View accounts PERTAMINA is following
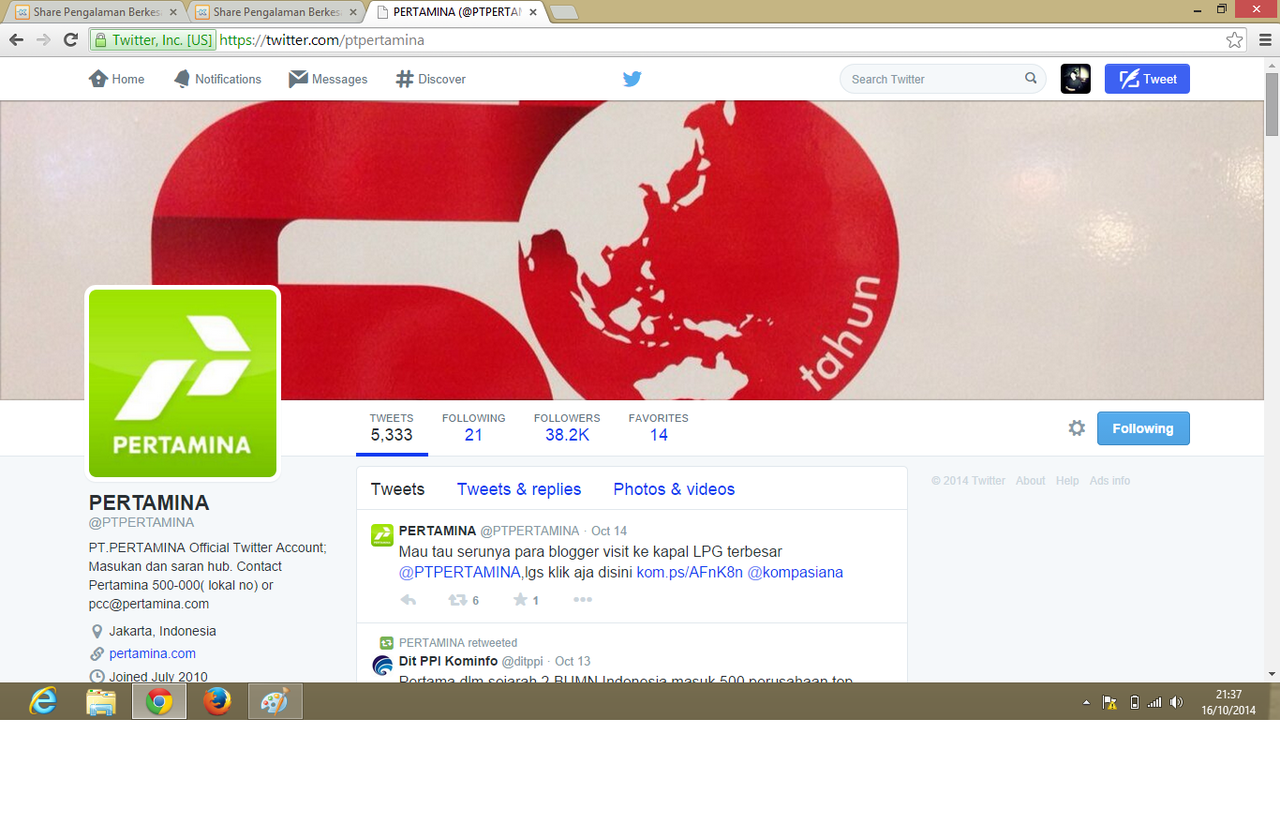Image resolution: width=1280 pixels, height=824 pixels. click(474, 428)
